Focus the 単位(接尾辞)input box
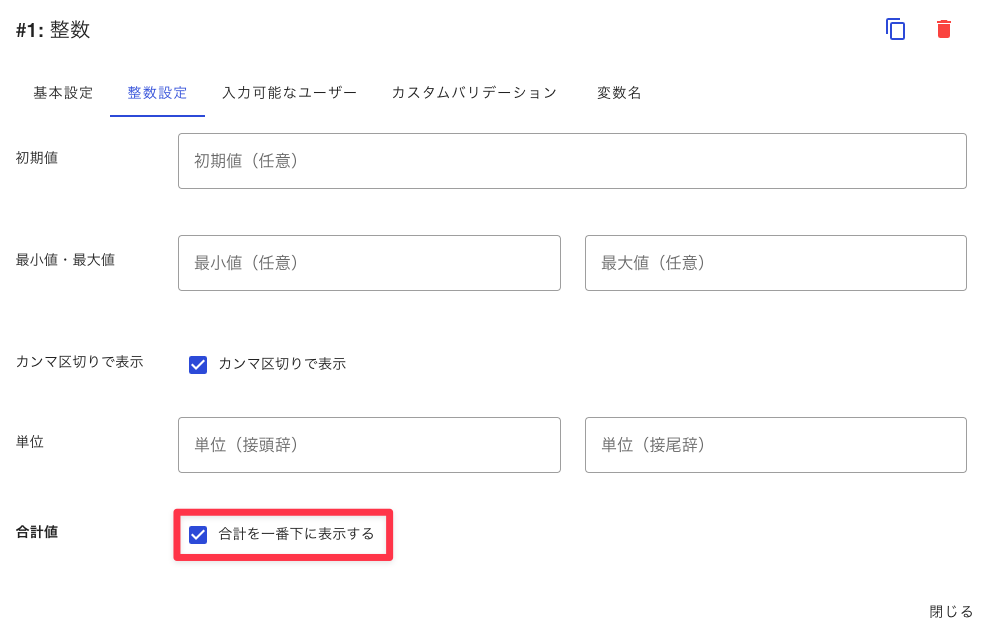Image resolution: width=989 pixels, height=634 pixels. click(776, 445)
